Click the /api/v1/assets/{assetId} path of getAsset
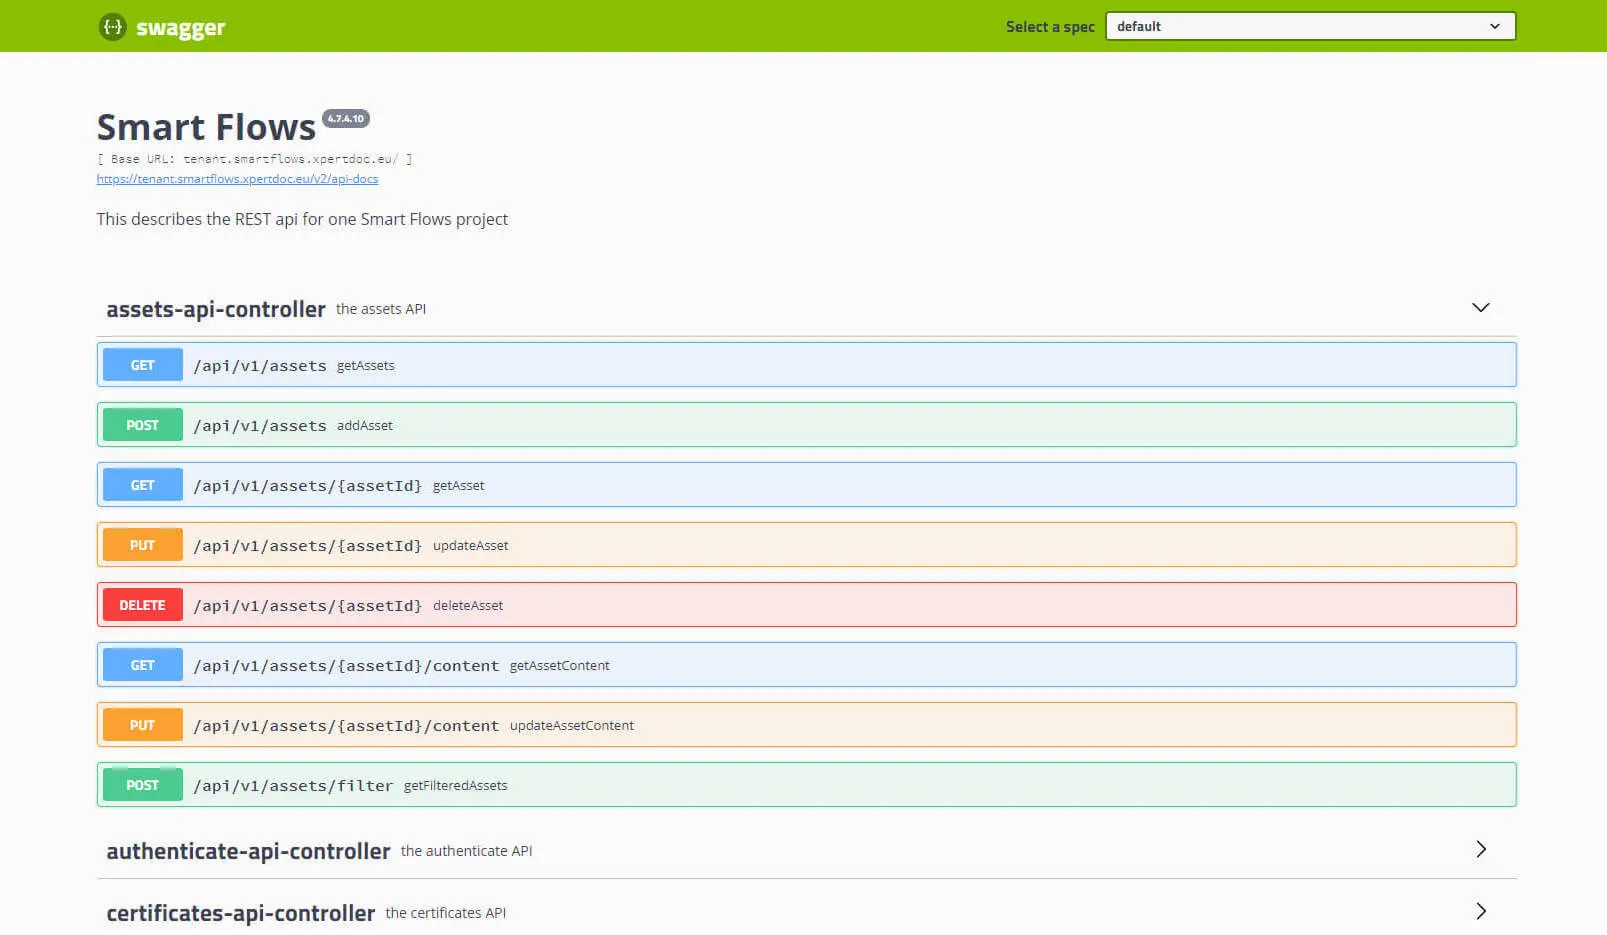Image resolution: width=1607 pixels, height=935 pixels. pos(308,486)
